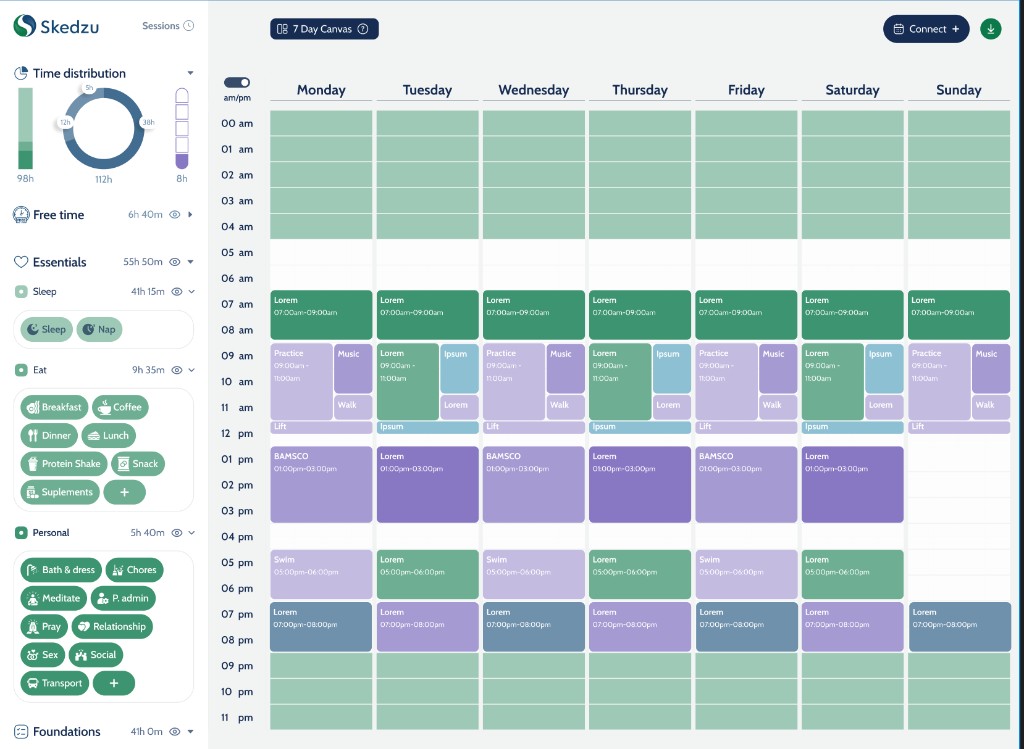This screenshot has width=1024, height=749.
Task: Select the Snack chip
Action: (138, 464)
